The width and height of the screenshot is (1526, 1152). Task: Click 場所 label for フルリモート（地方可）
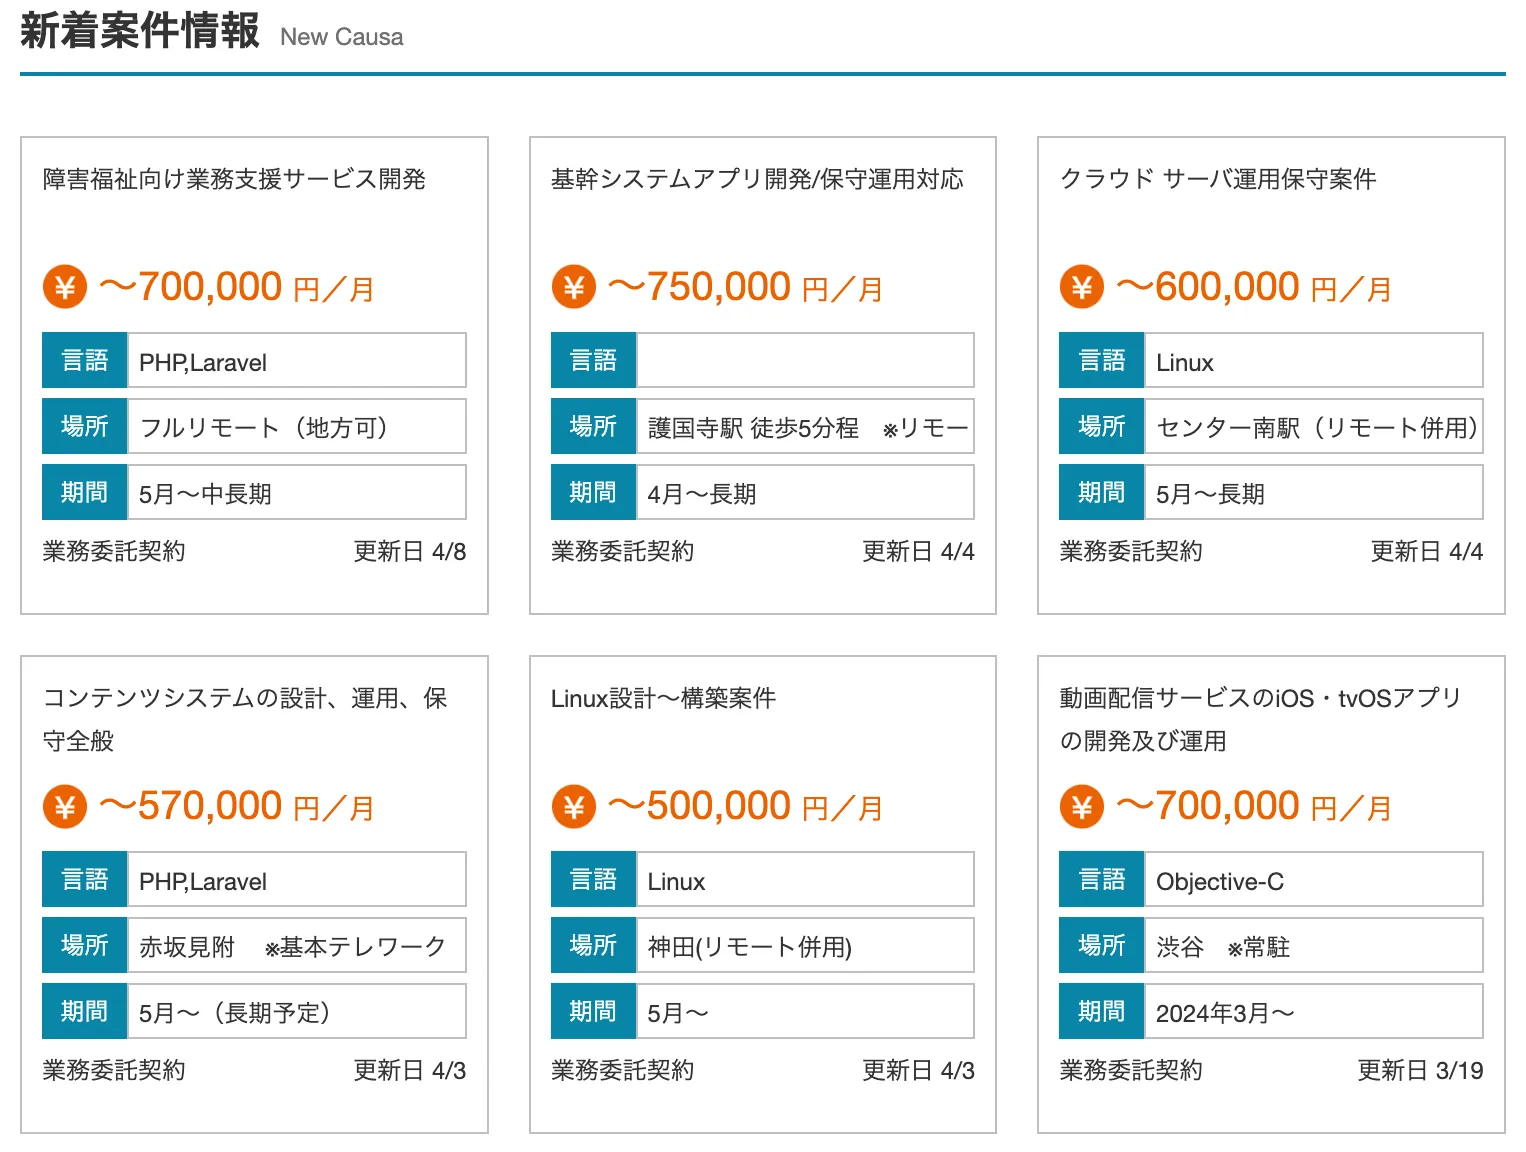tap(84, 426)
